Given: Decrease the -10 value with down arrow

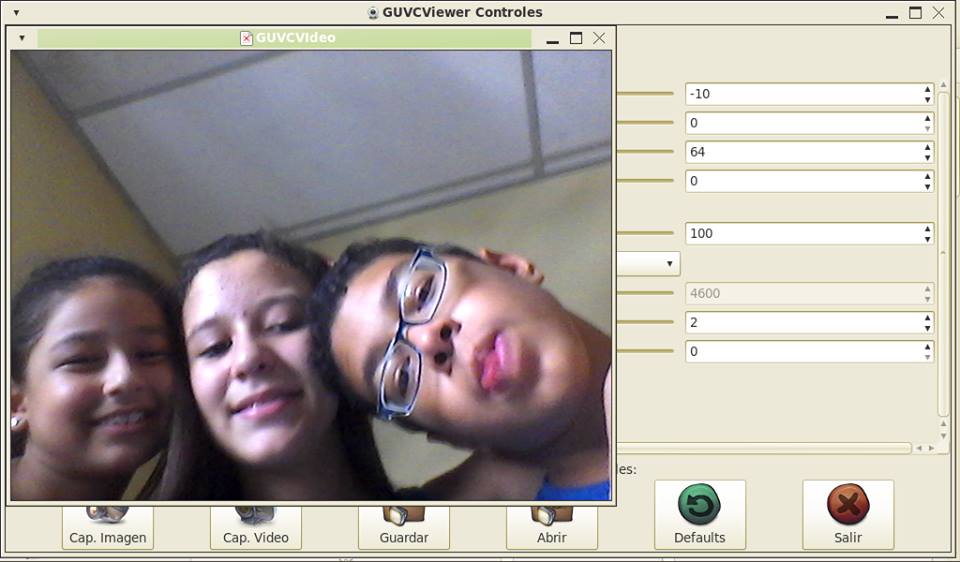Looking at the screenshot, I should point(928,99).
